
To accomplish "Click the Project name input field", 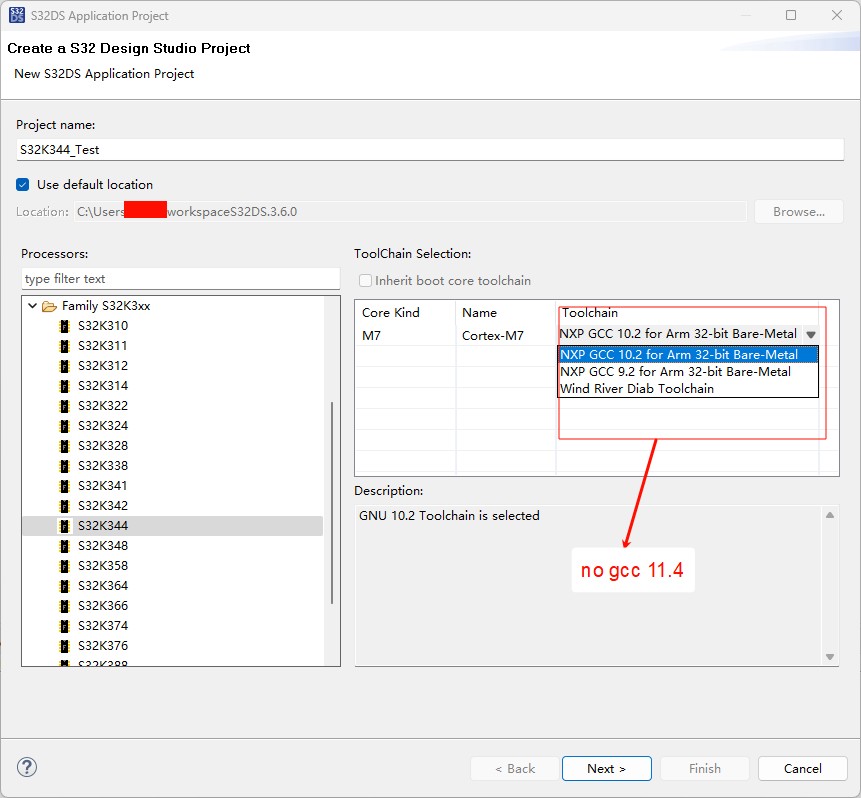I will 430,149.
